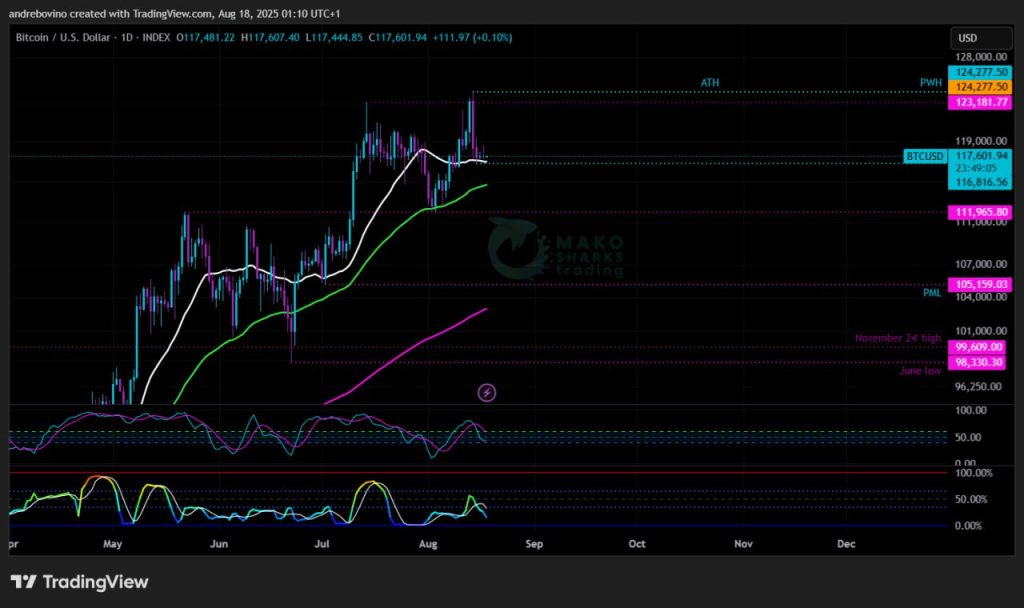Click the ATH line label
This screenshot has width=1024, height=608.
point(709,82)
